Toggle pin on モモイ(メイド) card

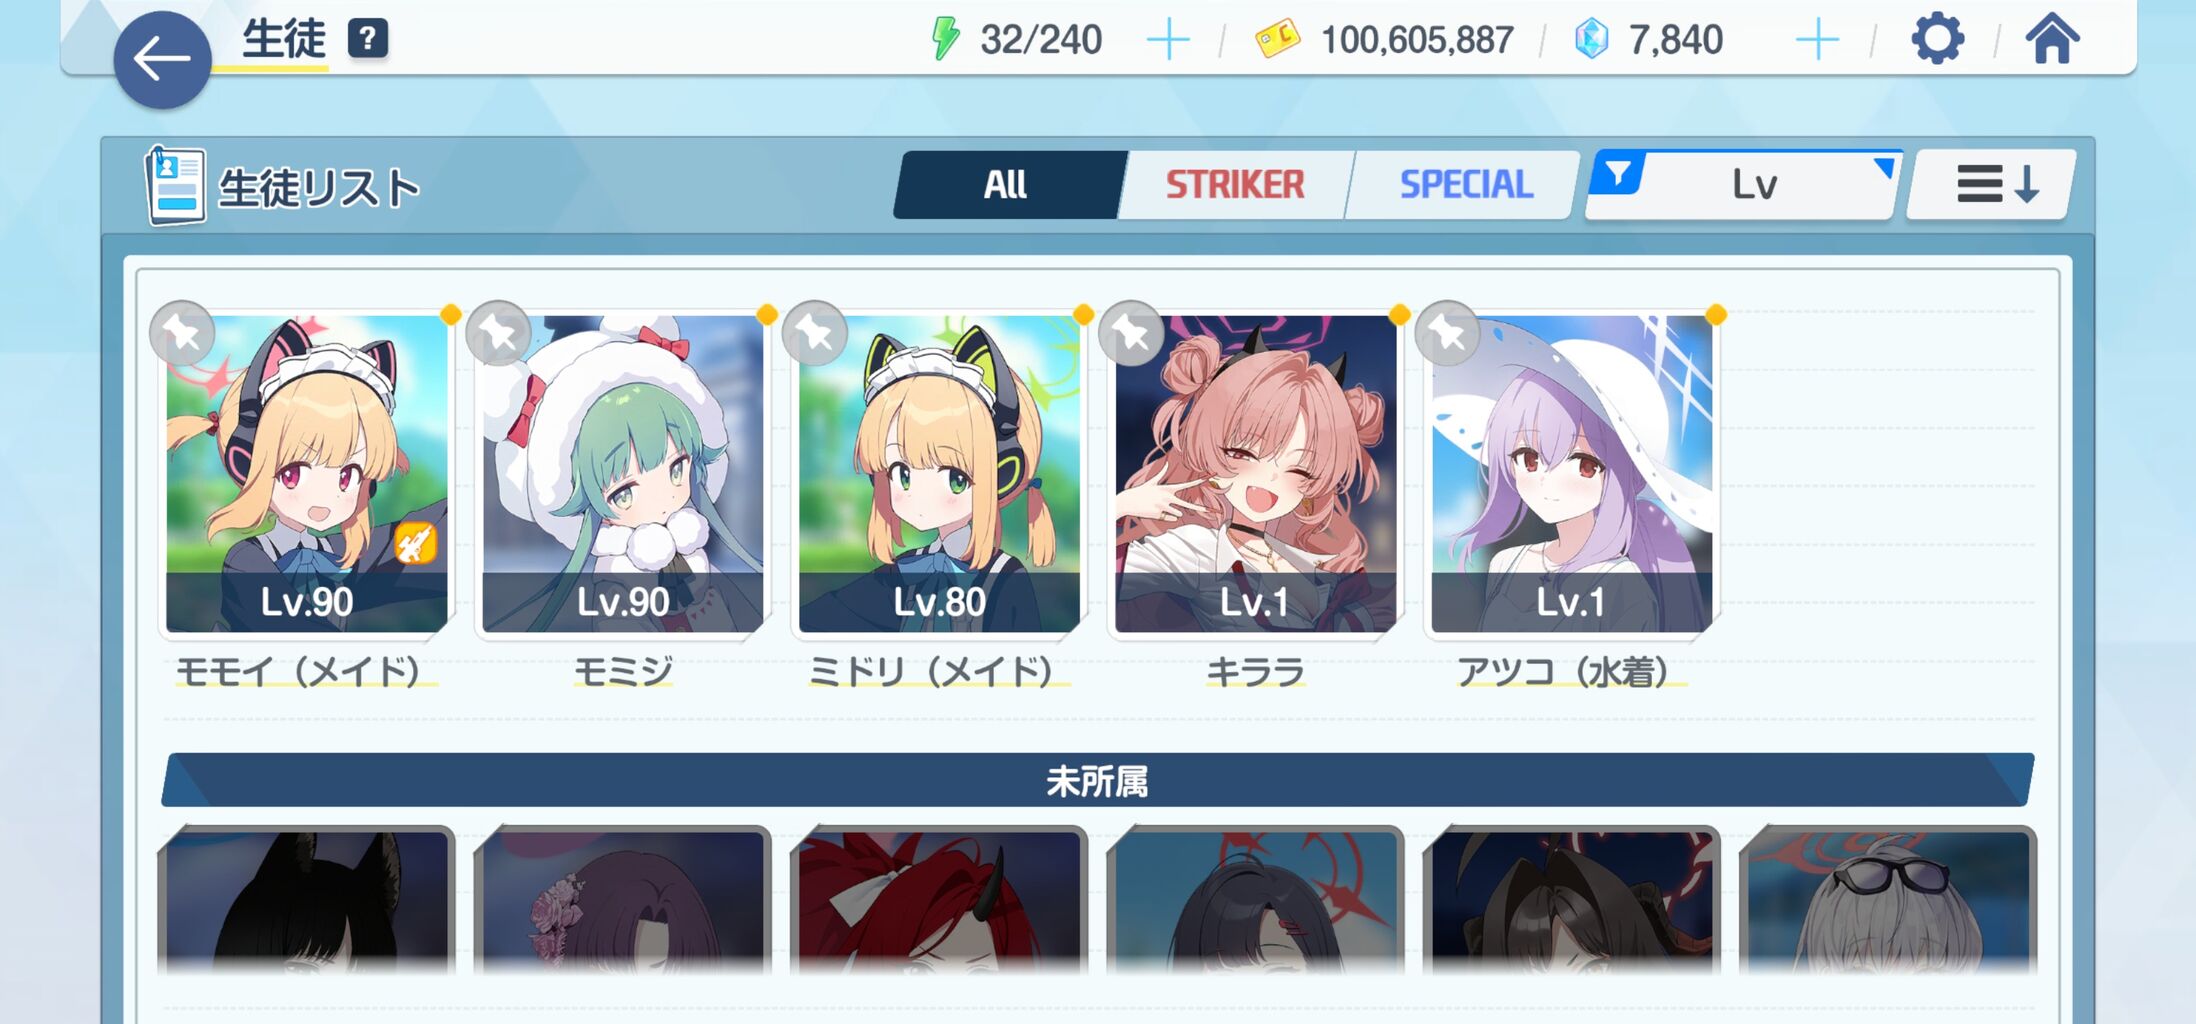(x=182, y=333)
